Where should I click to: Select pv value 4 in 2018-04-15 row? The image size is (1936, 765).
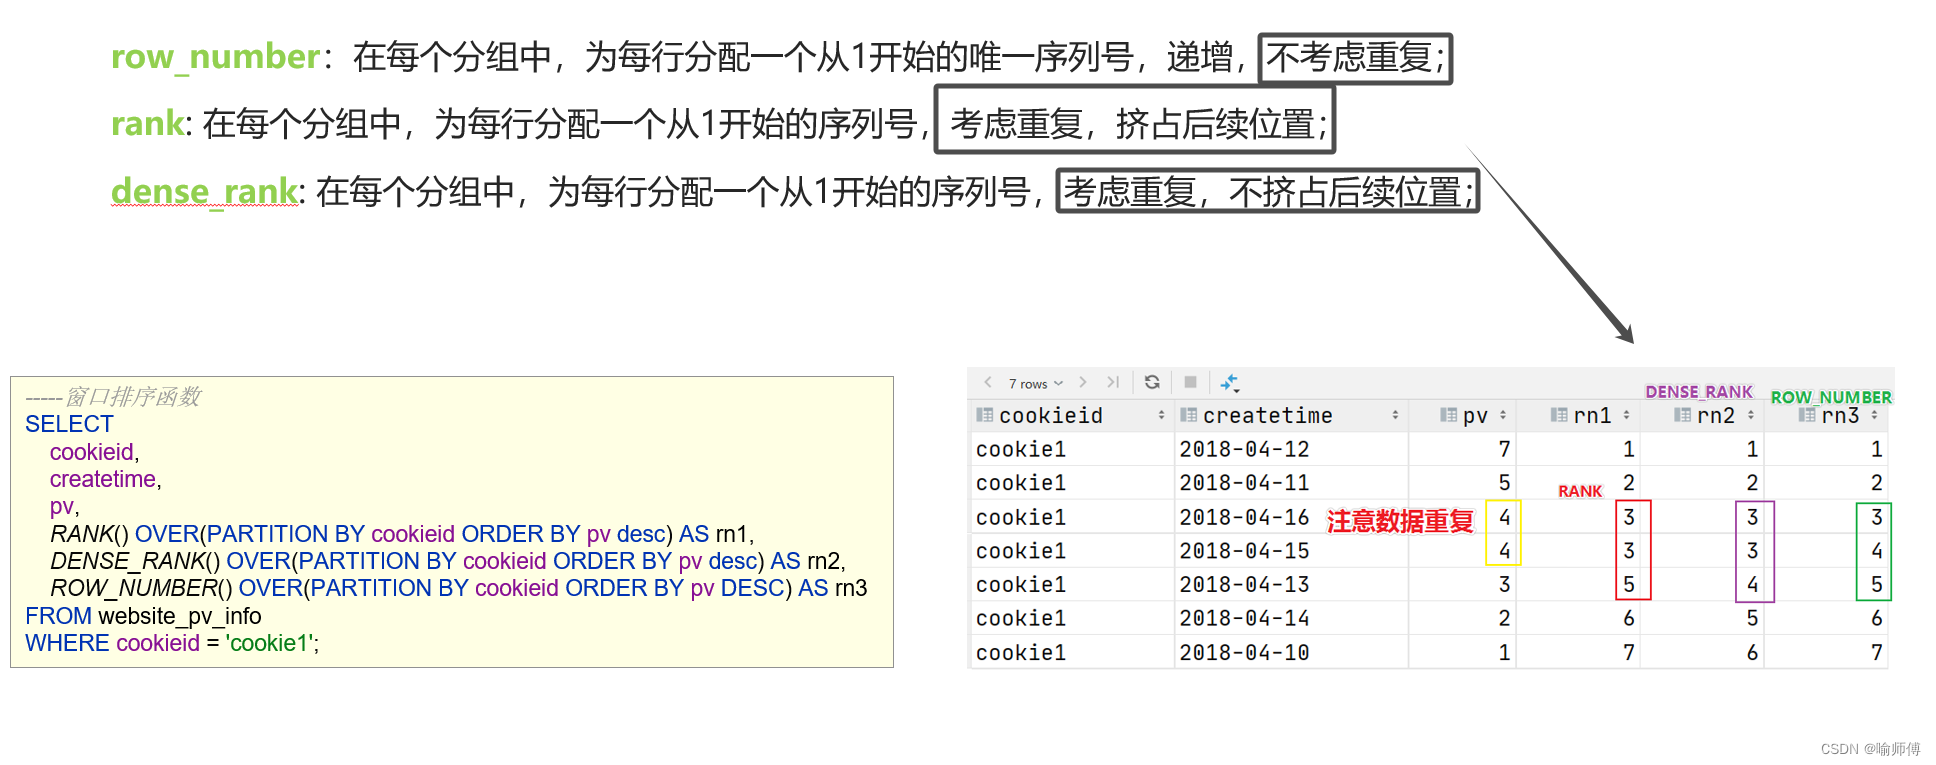tap(1504, 551)
